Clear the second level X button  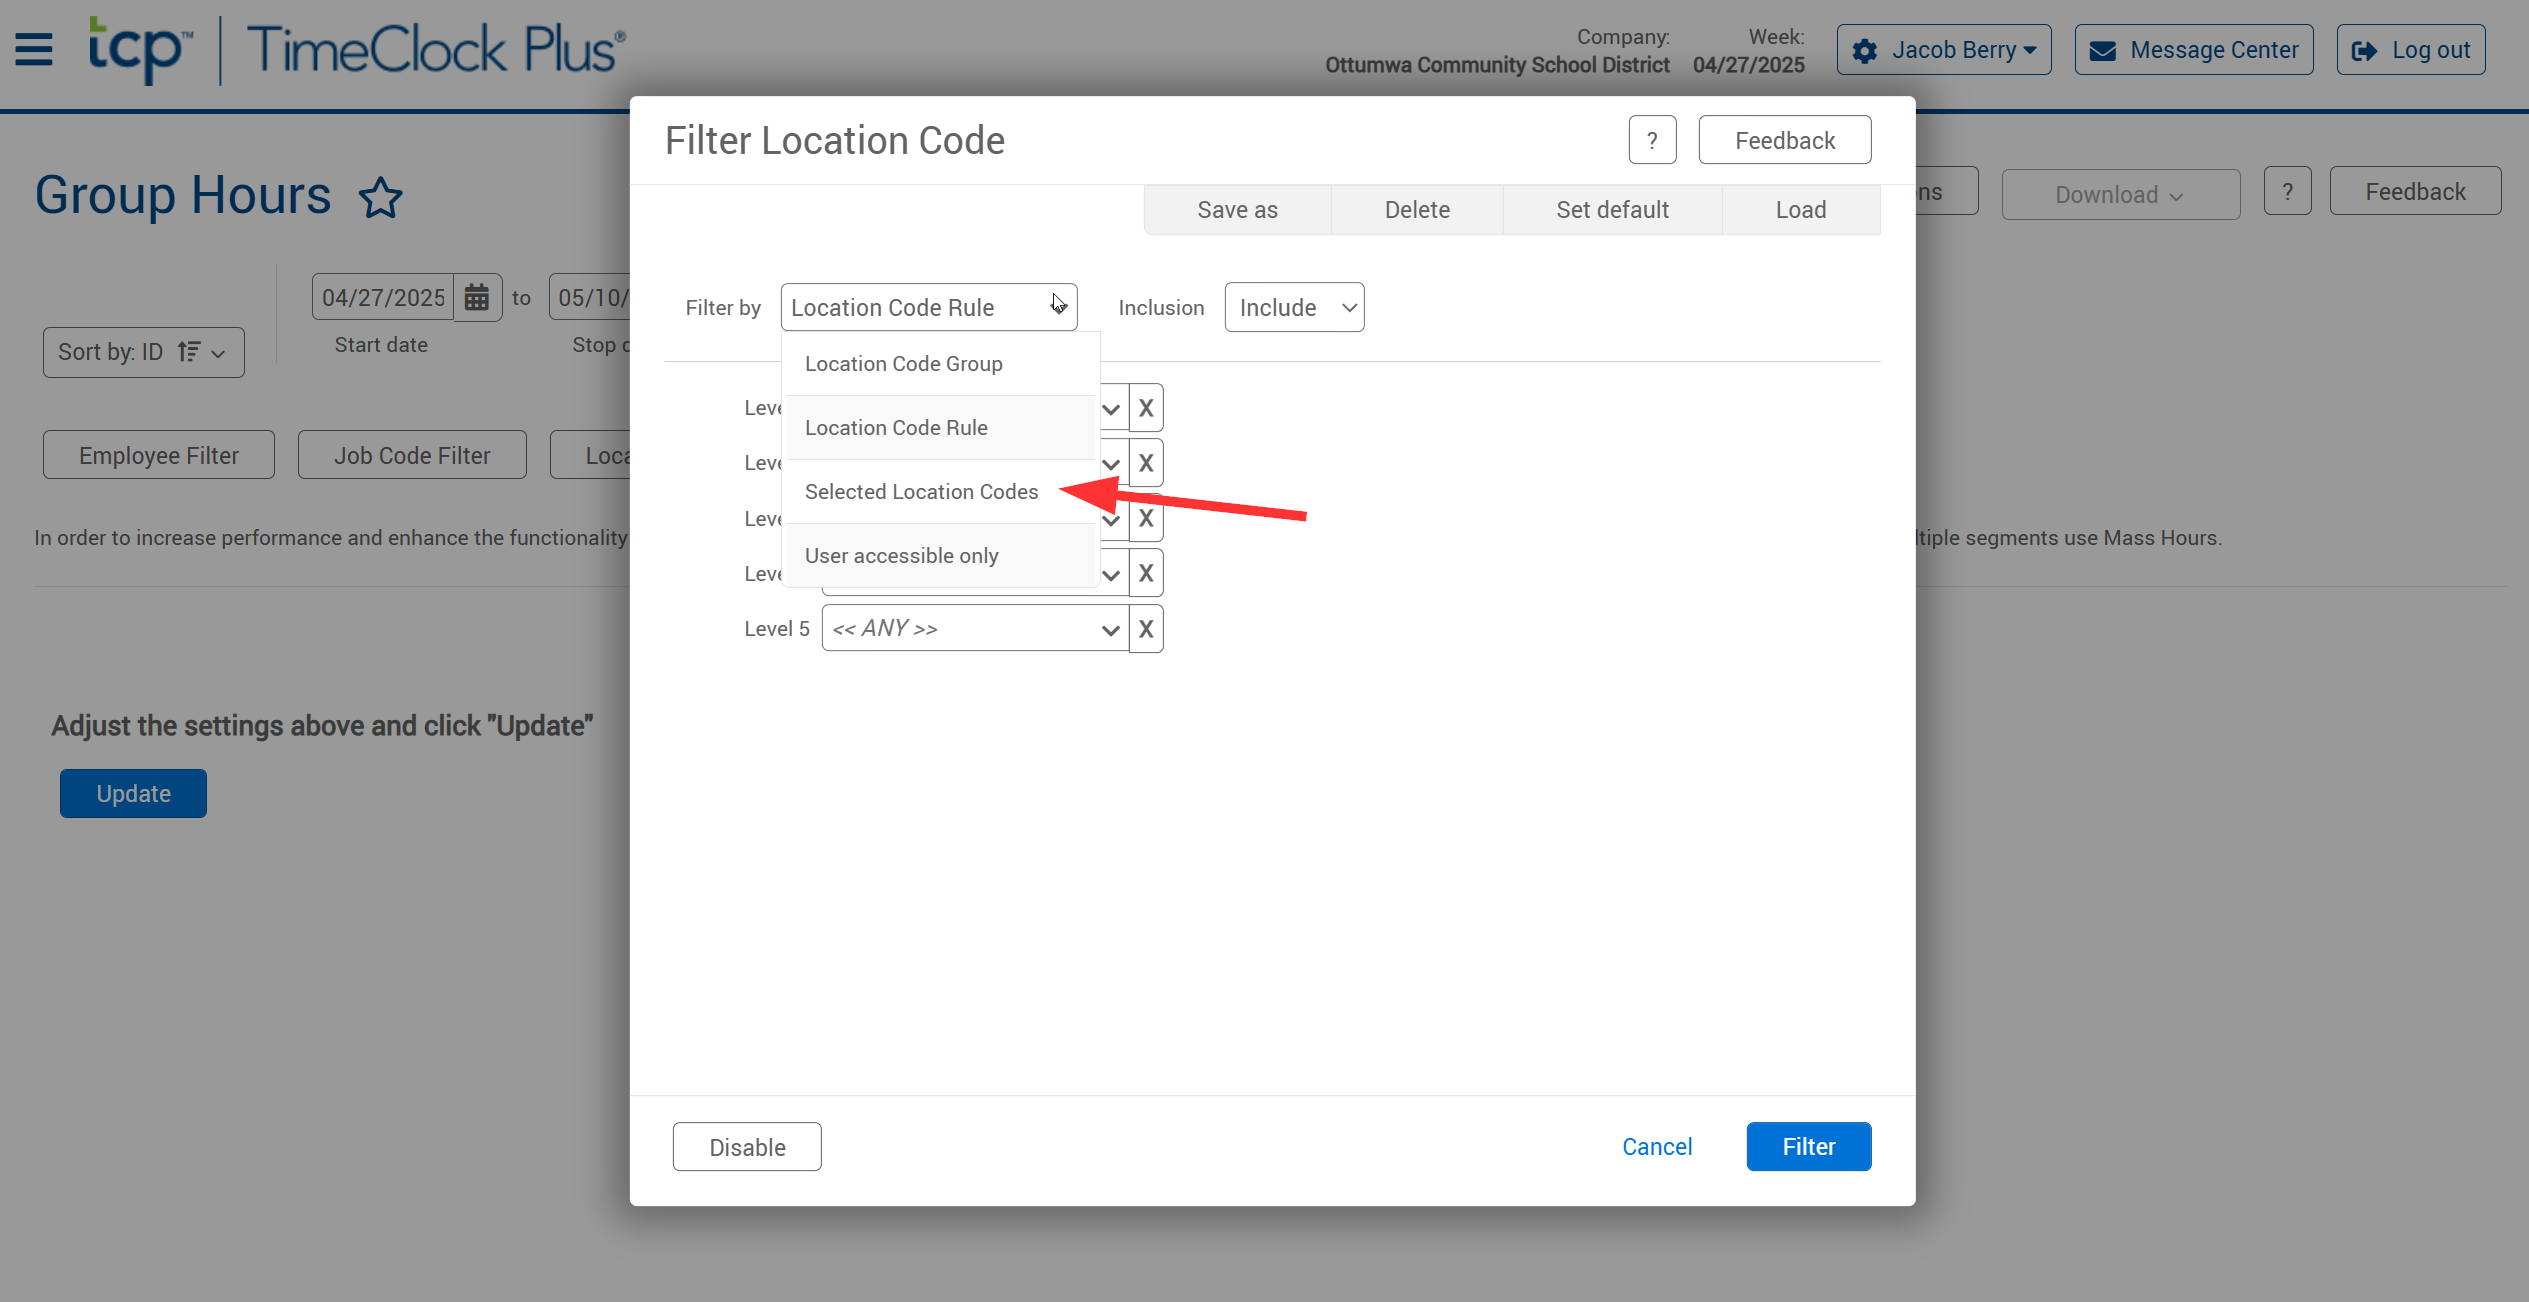[1146, 463]
